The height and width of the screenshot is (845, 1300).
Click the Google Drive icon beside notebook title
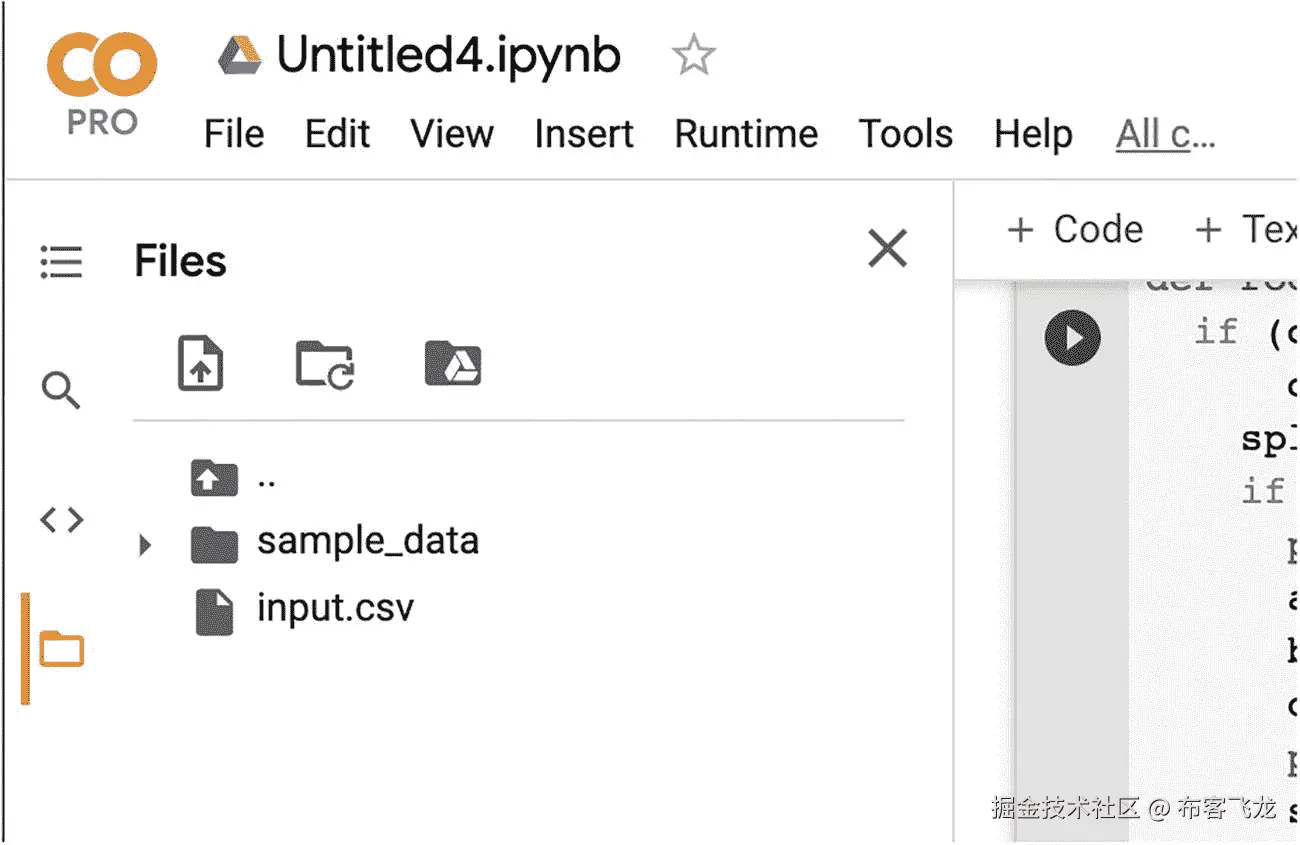(x=240, y=55)
